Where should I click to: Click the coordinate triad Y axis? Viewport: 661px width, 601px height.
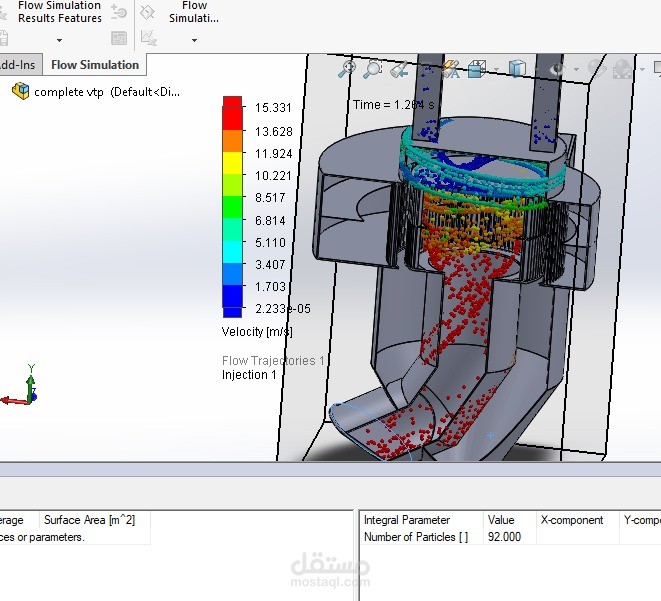(x=31, y=381)
